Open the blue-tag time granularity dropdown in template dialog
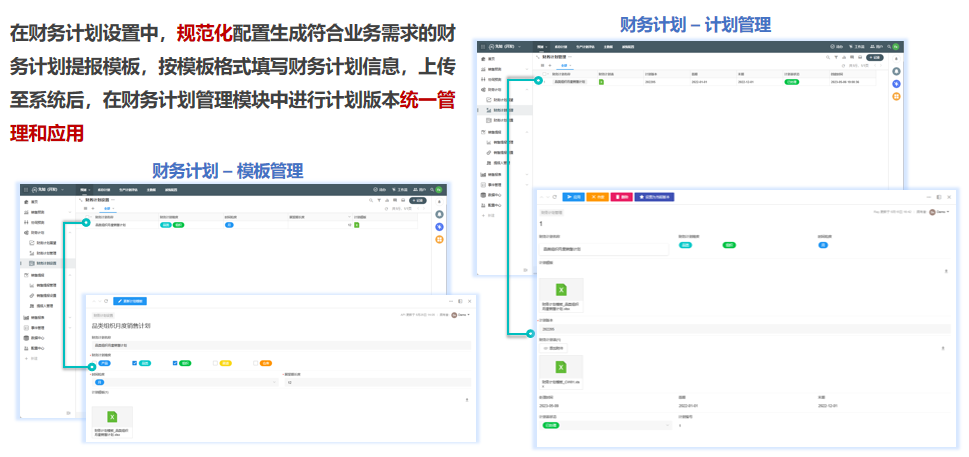The height and width of the screenshot is (457, 969). click(184, 382)
